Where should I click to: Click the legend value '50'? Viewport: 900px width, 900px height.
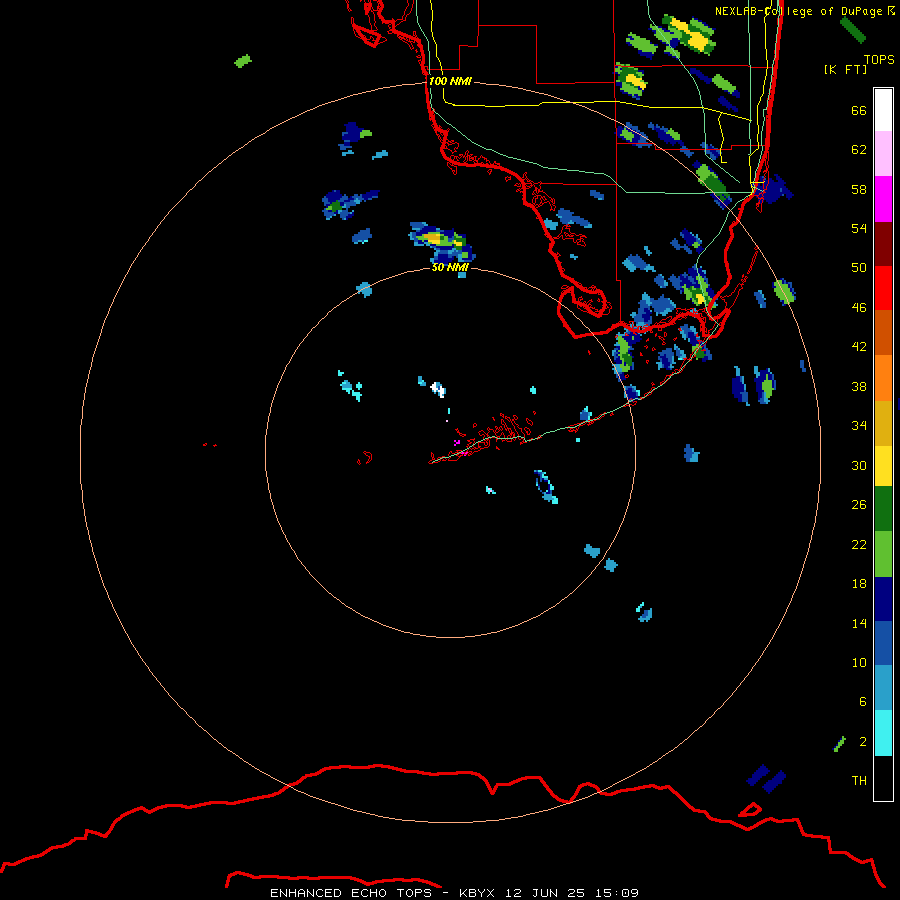point(859,267)
